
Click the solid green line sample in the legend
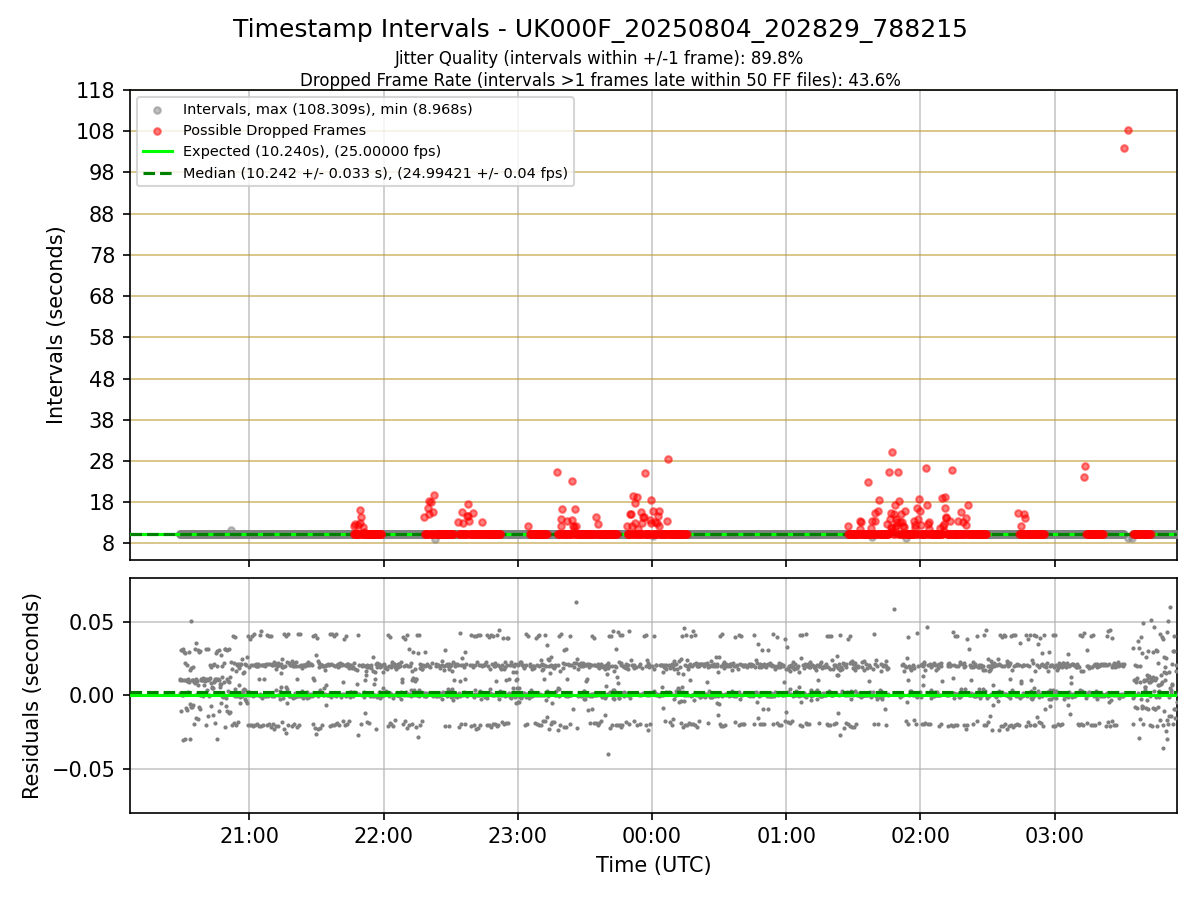(x=157, y=152)
